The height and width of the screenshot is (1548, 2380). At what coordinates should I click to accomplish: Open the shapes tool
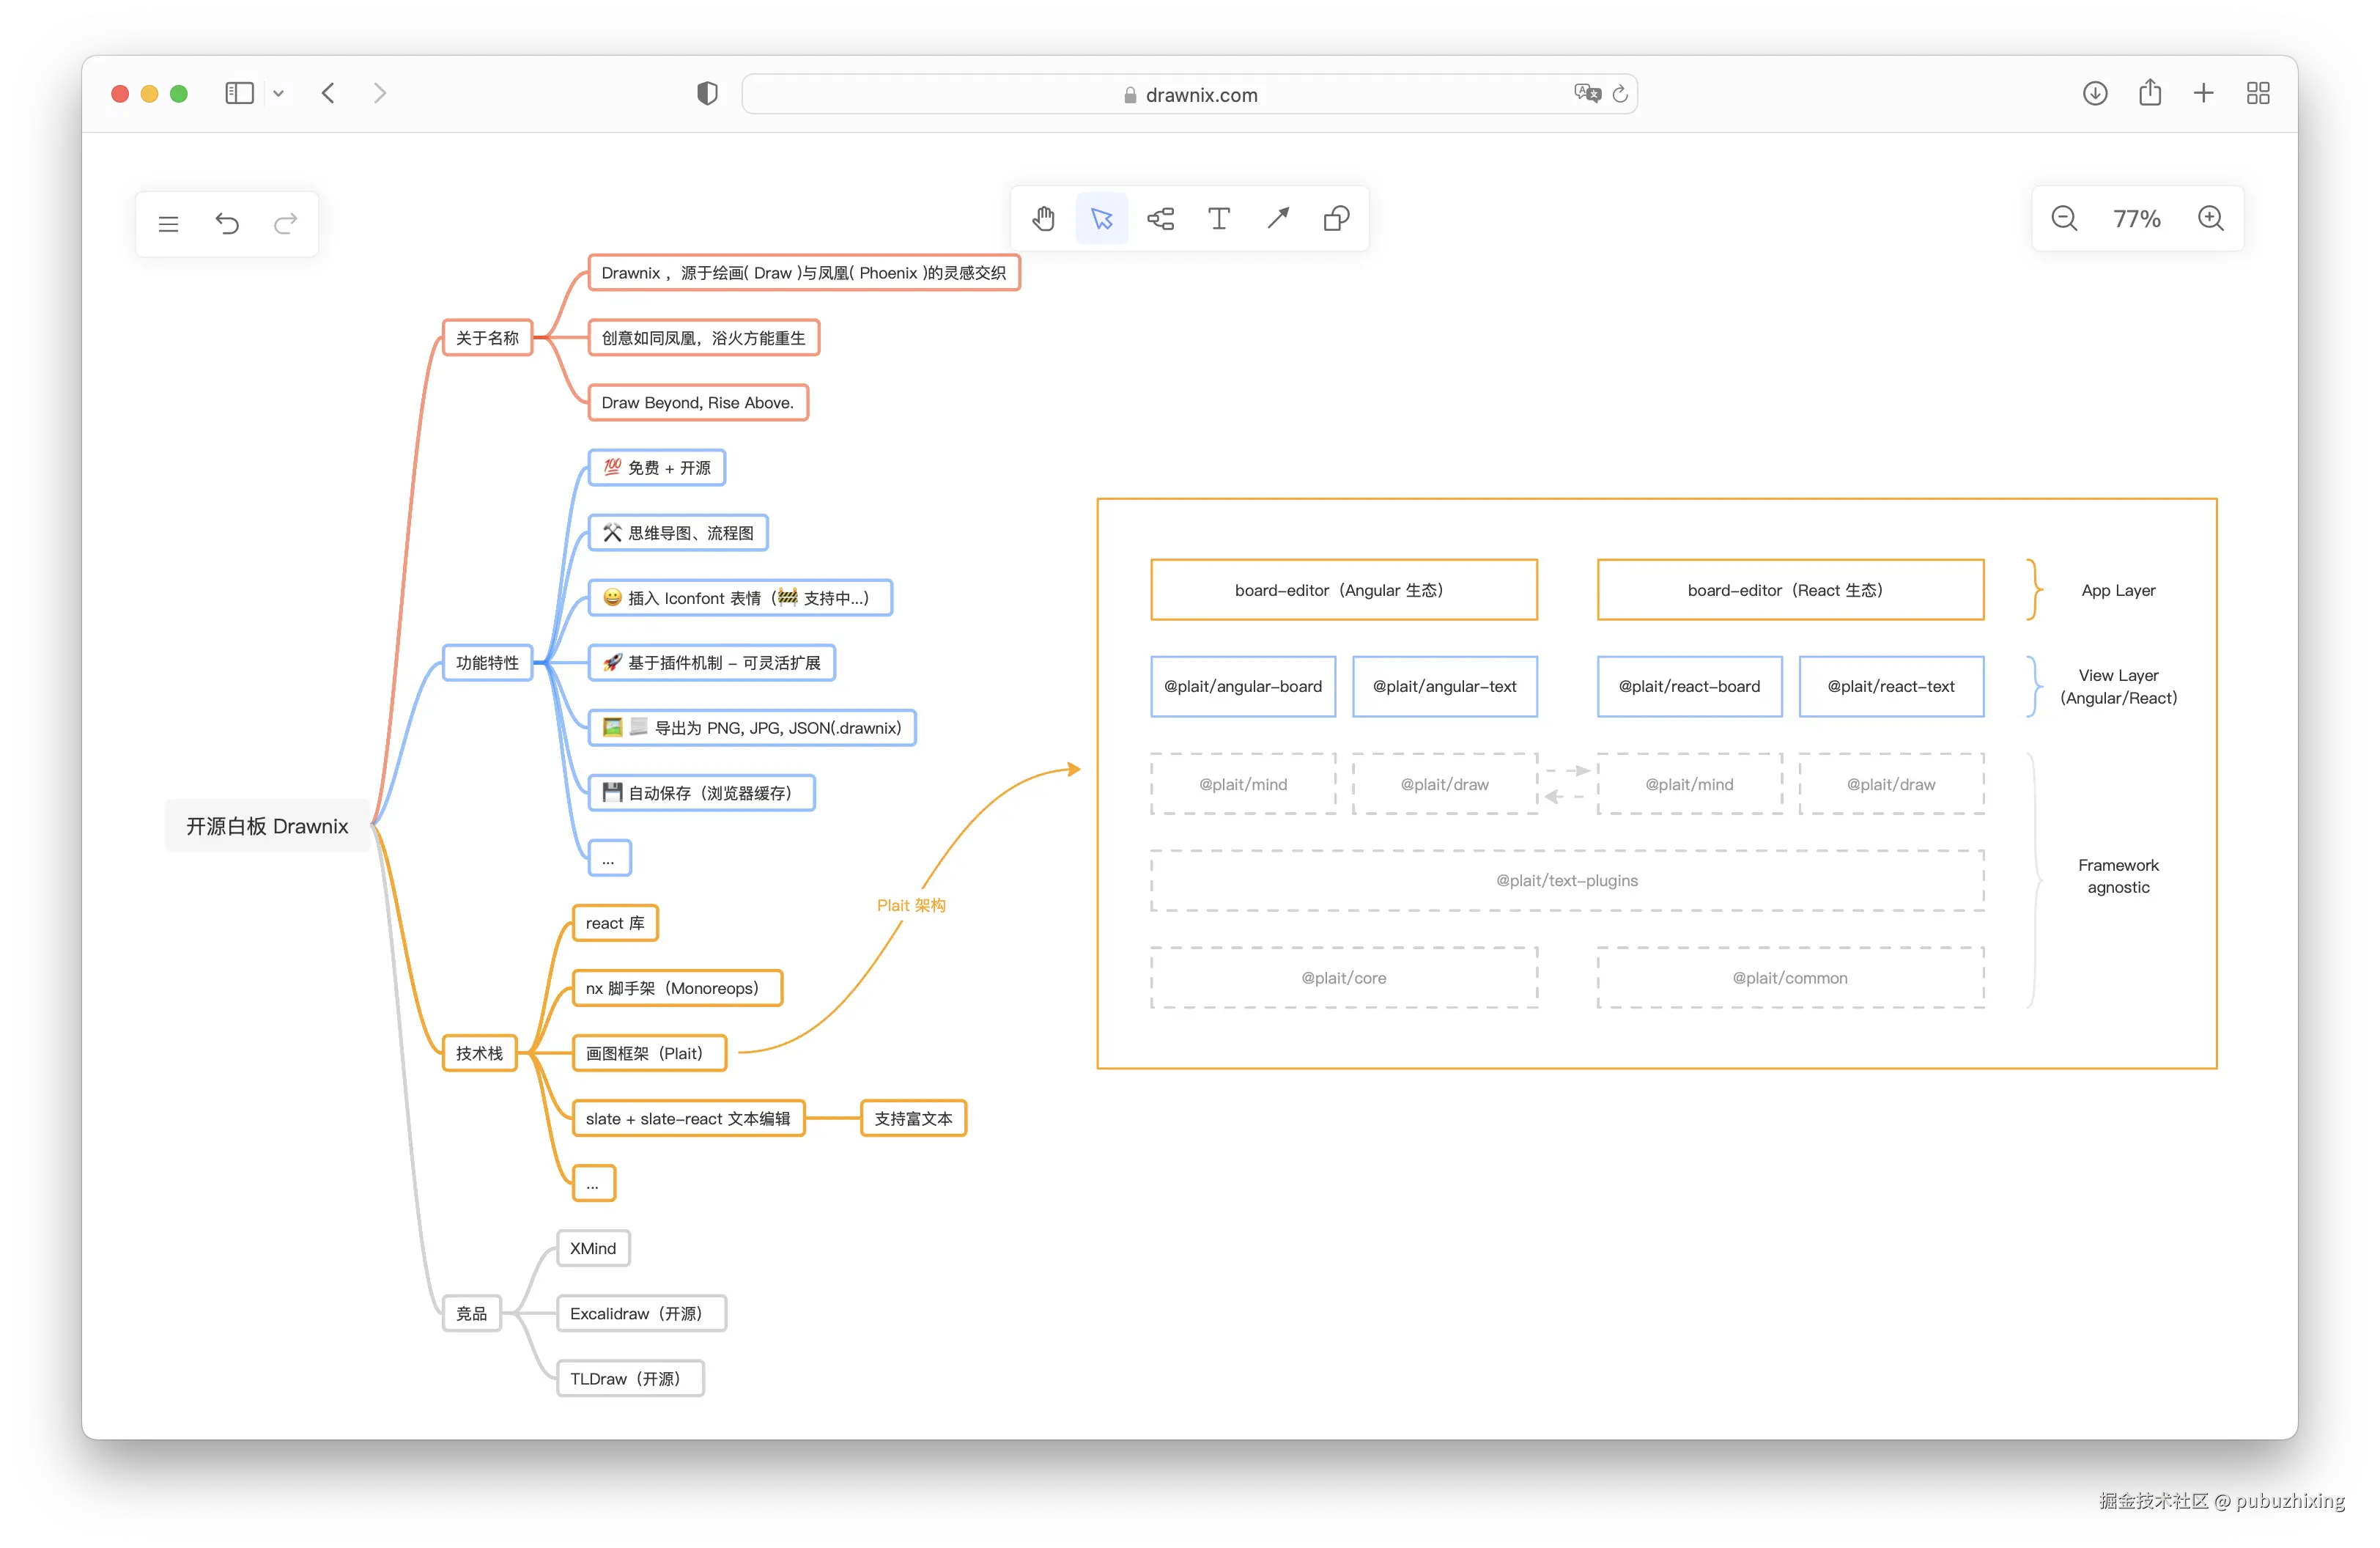[x=1336, y=218]
